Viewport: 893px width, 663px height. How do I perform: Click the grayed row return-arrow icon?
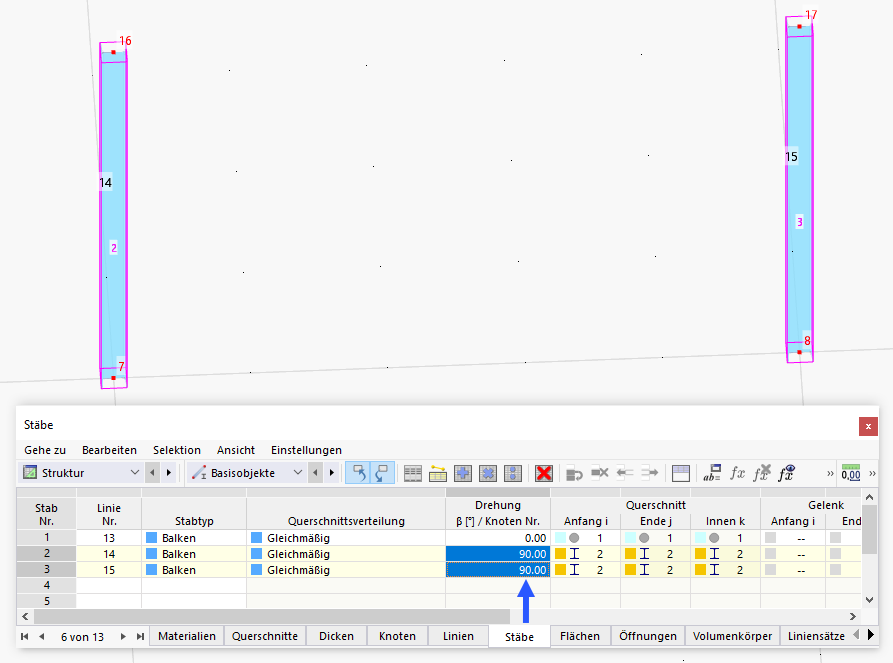[x=574, y=473]
